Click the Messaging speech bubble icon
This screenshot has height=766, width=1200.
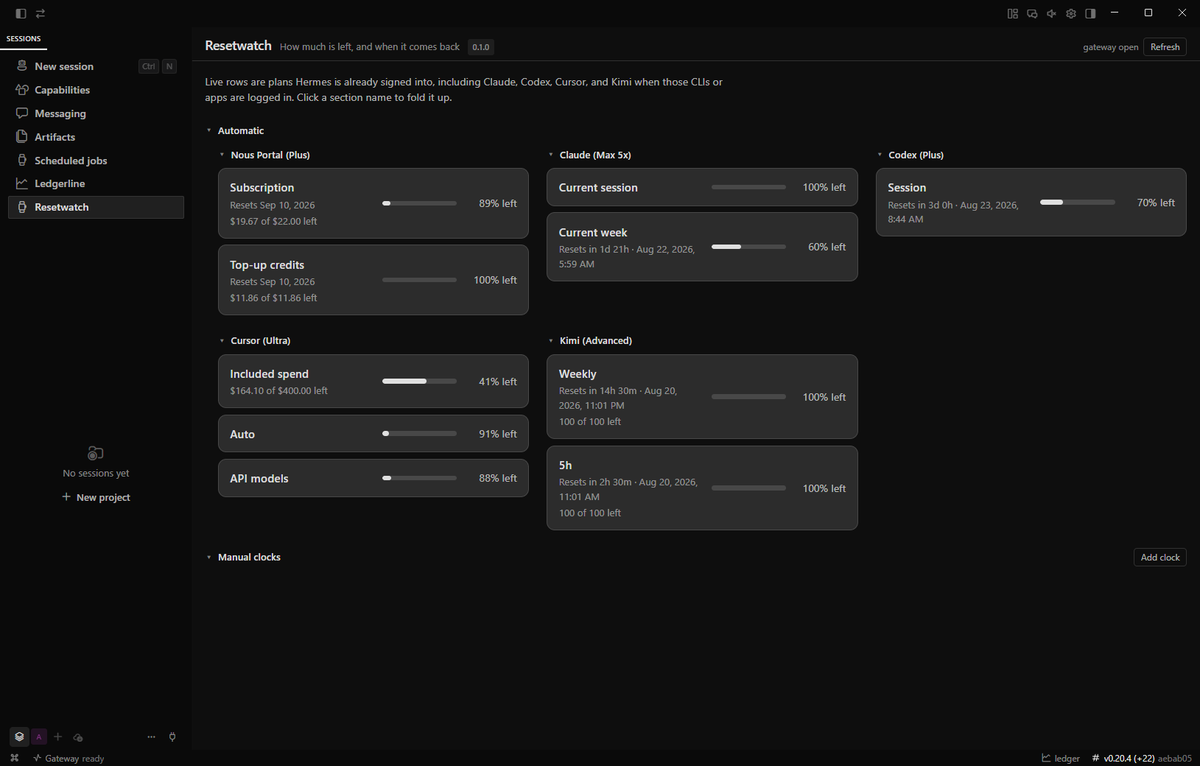22,113
